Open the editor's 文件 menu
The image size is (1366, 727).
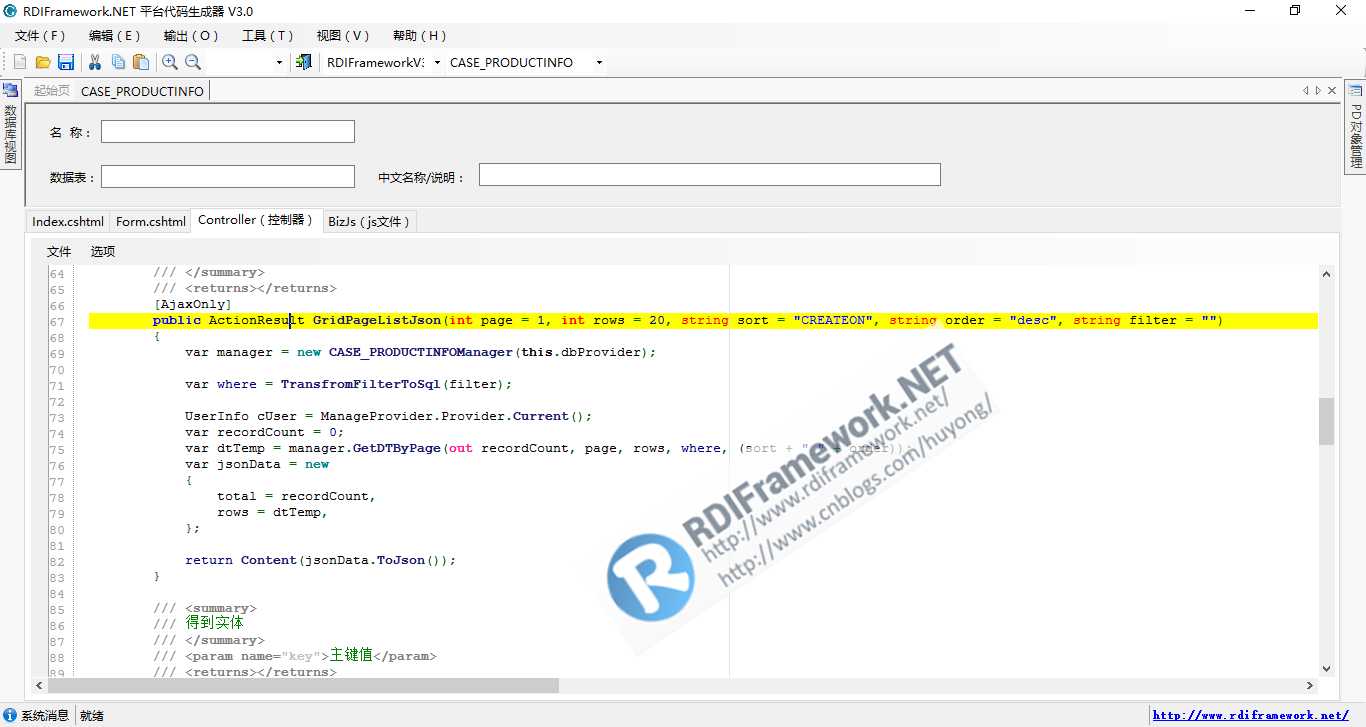pos(59,251)
